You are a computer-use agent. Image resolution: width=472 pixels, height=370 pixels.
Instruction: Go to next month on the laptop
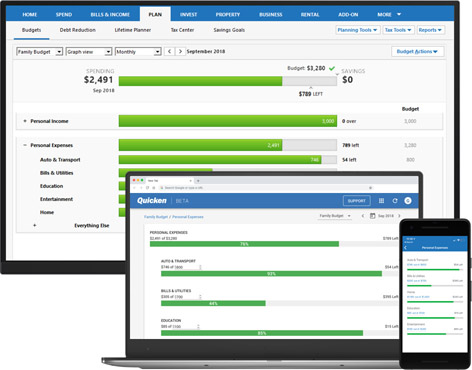click(x=399, y=216)
